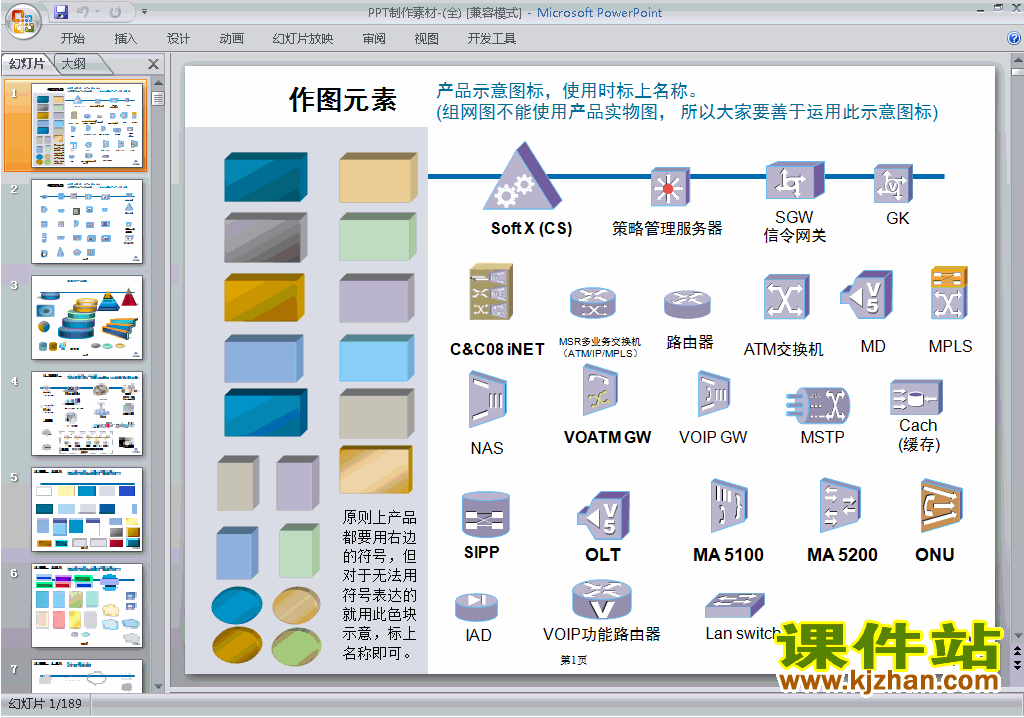Select the SIPP icon
1024x718 pixels.
pos(485,515)
